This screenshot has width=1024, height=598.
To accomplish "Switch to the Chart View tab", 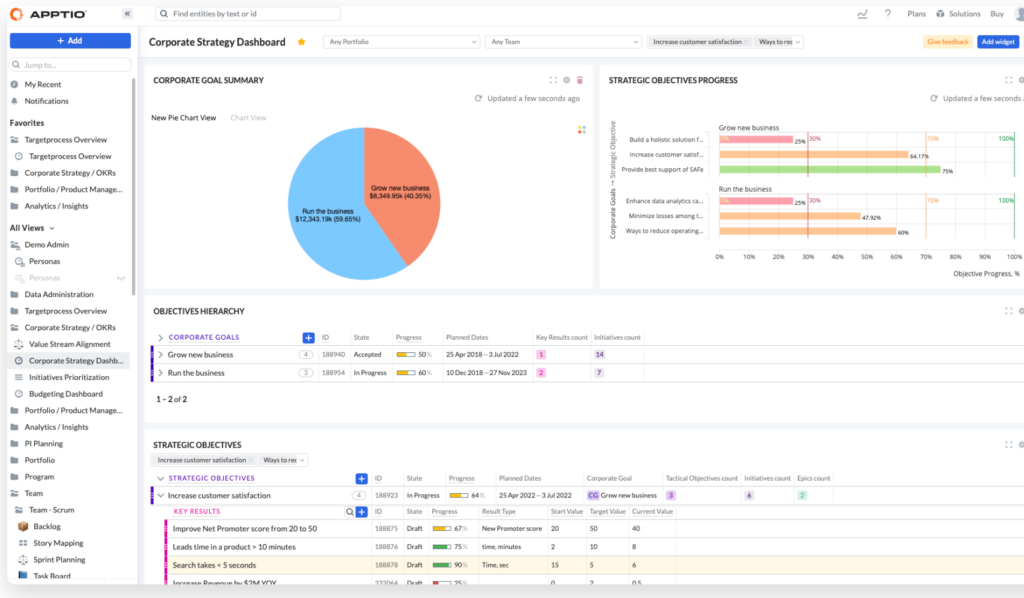I will 248,118.
